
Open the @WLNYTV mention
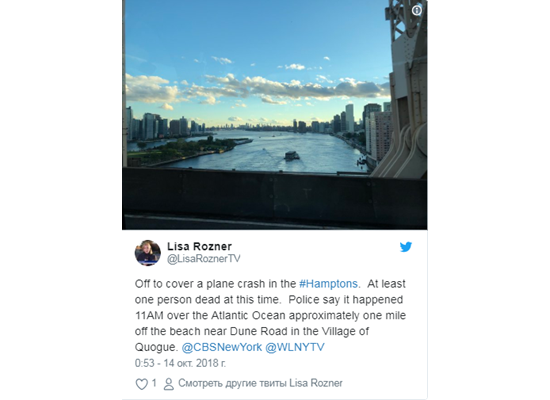coord(295,347)
